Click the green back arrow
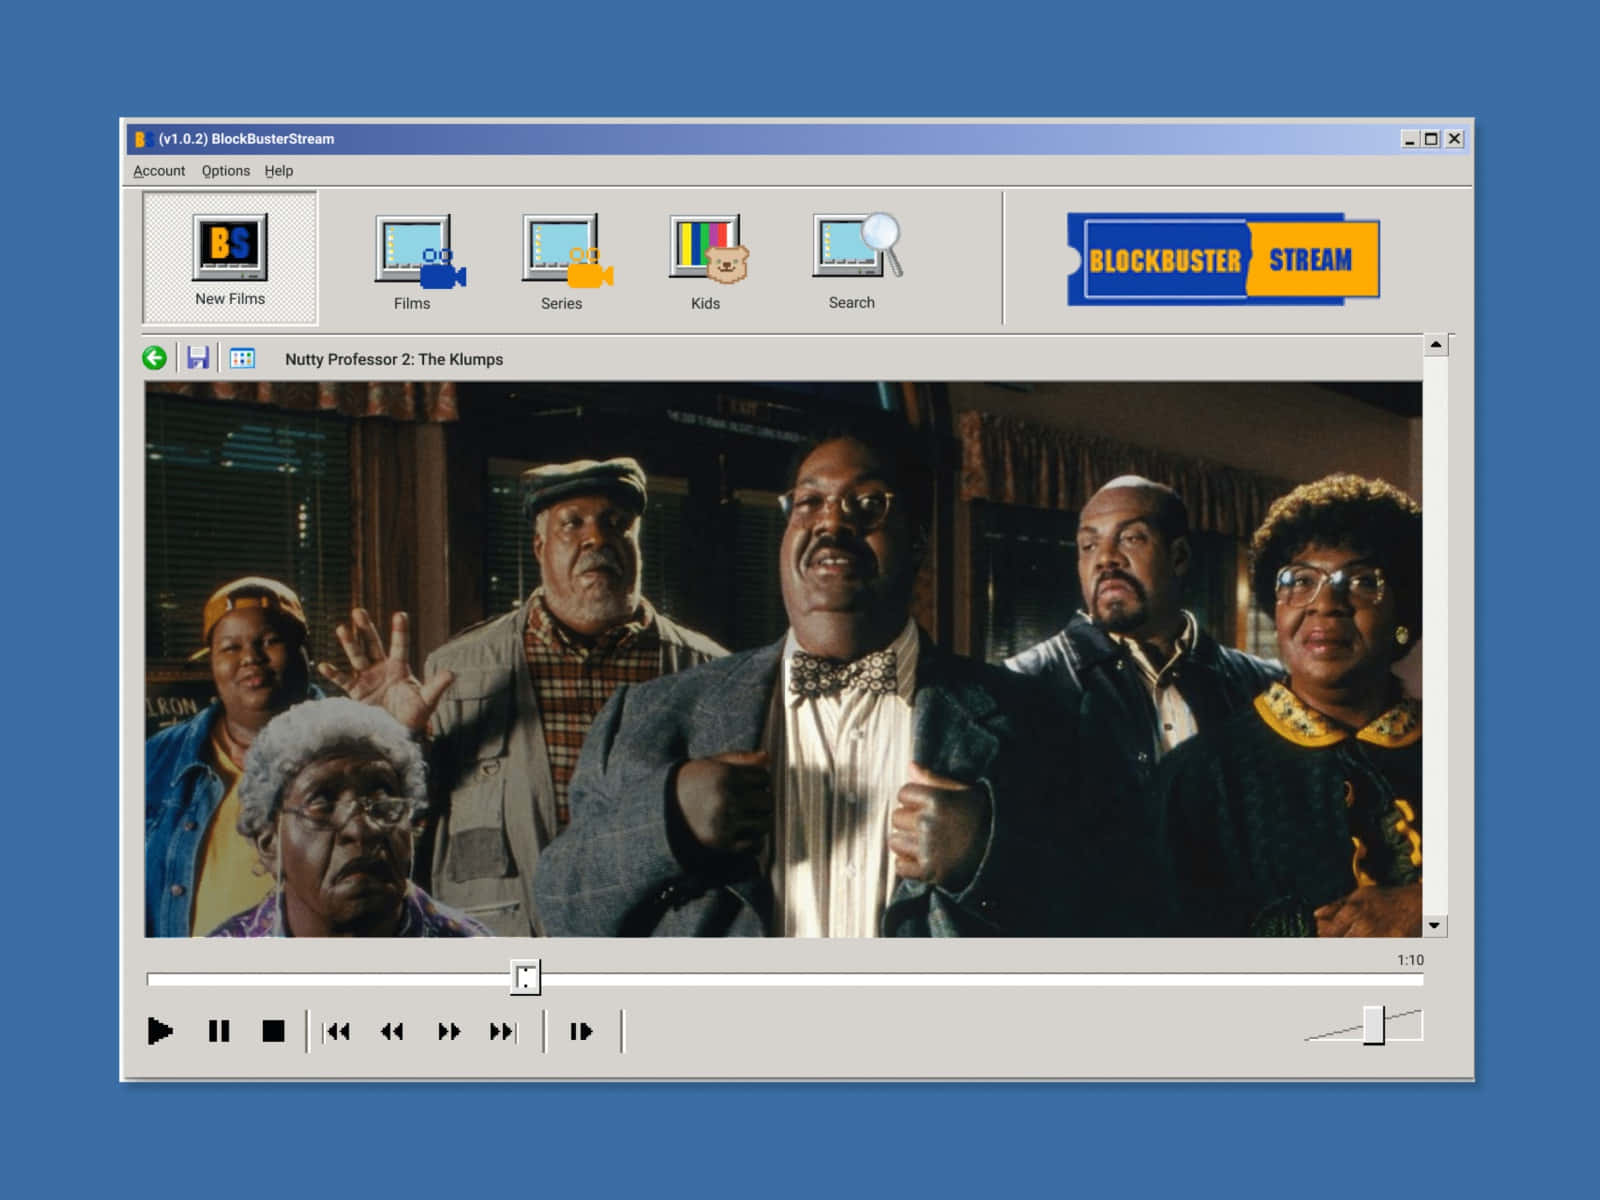1600x1200 pixels. tap(155, 358)
